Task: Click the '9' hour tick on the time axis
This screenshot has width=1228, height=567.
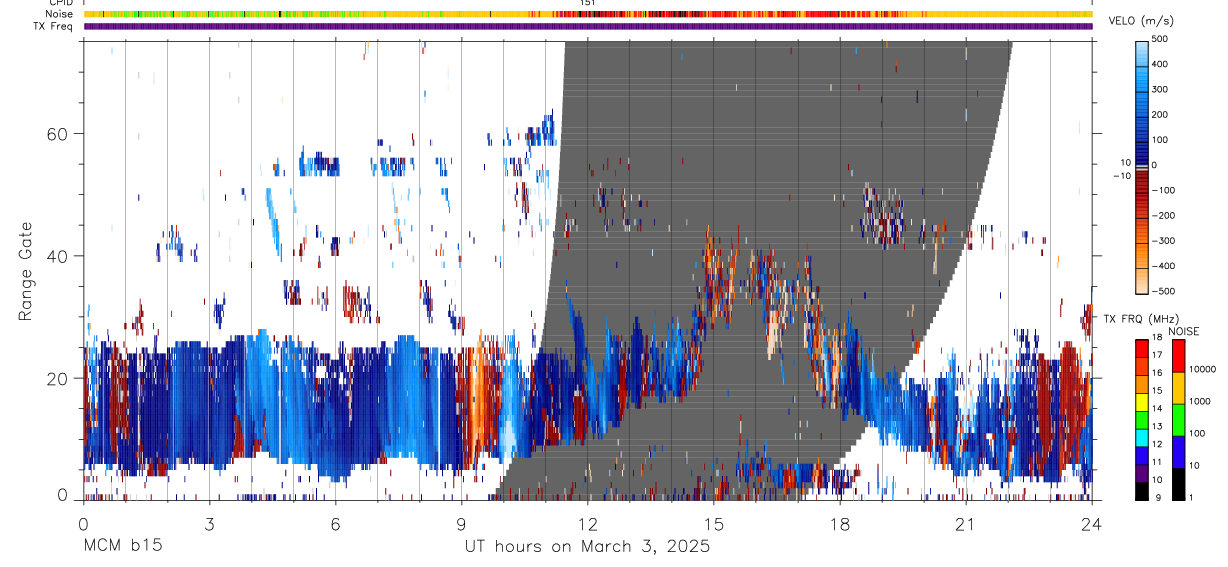Action: (461, 523)
